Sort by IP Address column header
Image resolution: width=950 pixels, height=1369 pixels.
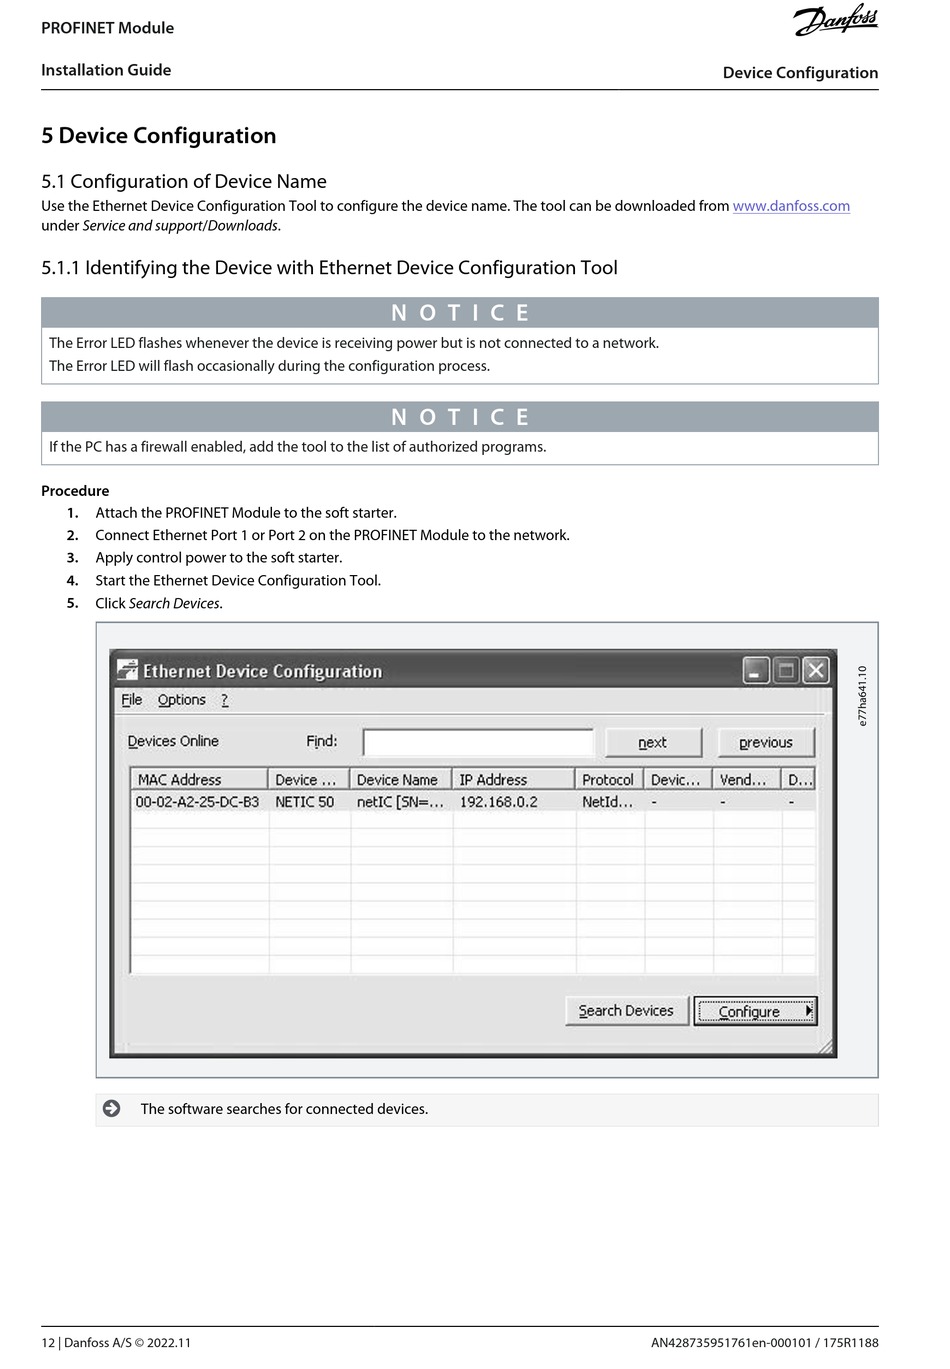coord(513,779)
